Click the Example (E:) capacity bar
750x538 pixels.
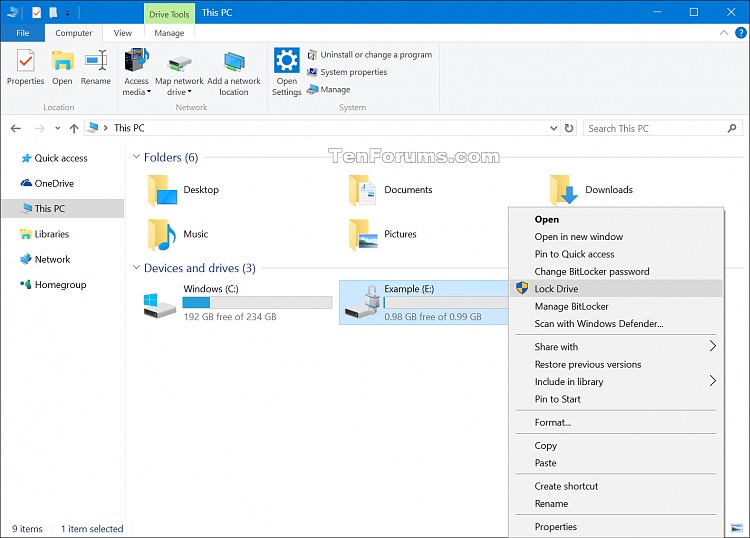[445, 302]
